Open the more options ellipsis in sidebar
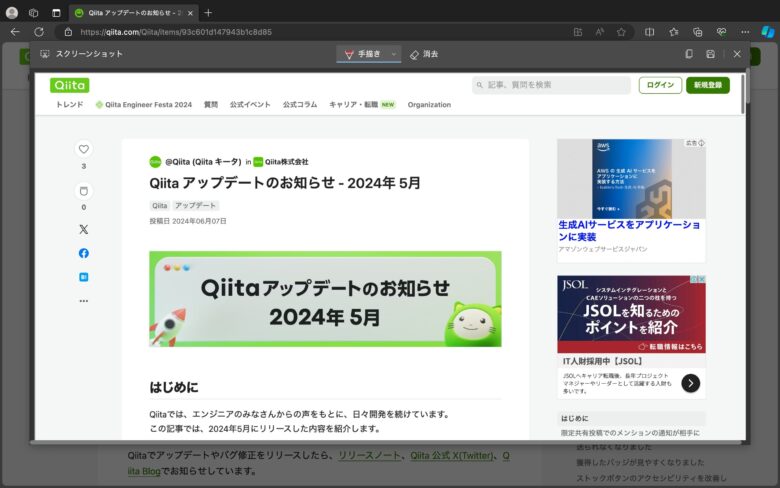This screenshot has height=488, width=780. coord(84,301)
